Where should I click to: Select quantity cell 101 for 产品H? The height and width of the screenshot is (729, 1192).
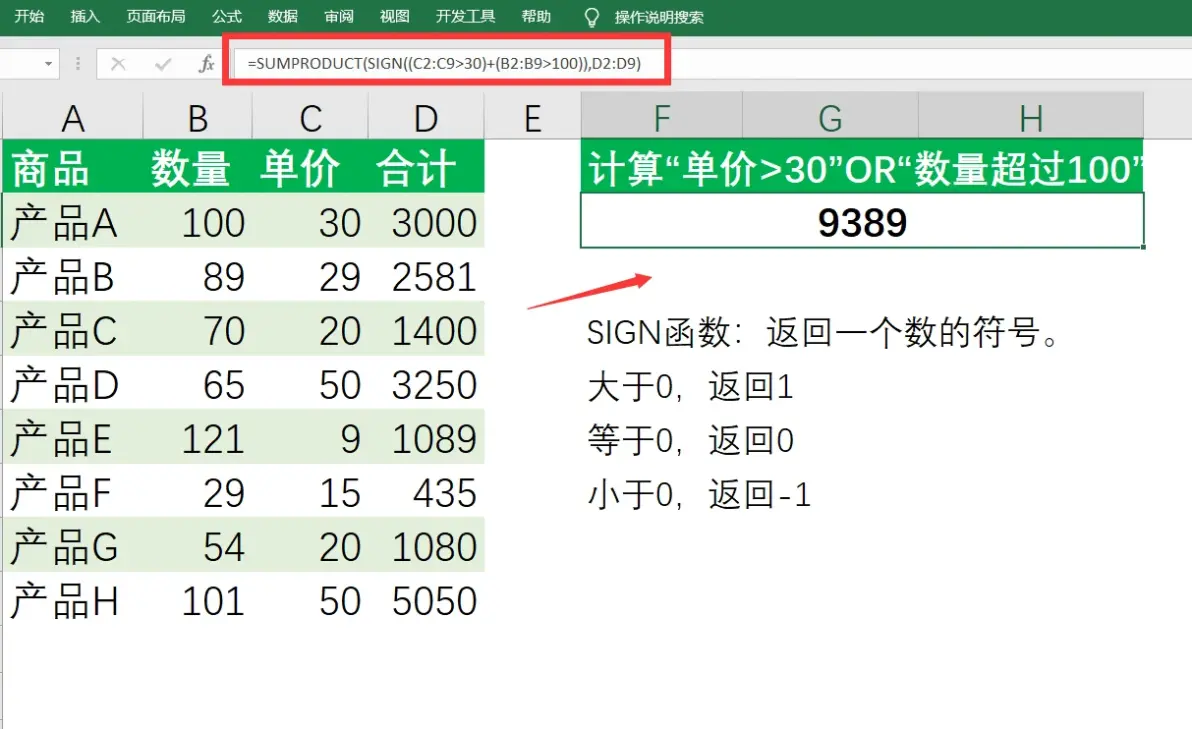coord(198,600)
